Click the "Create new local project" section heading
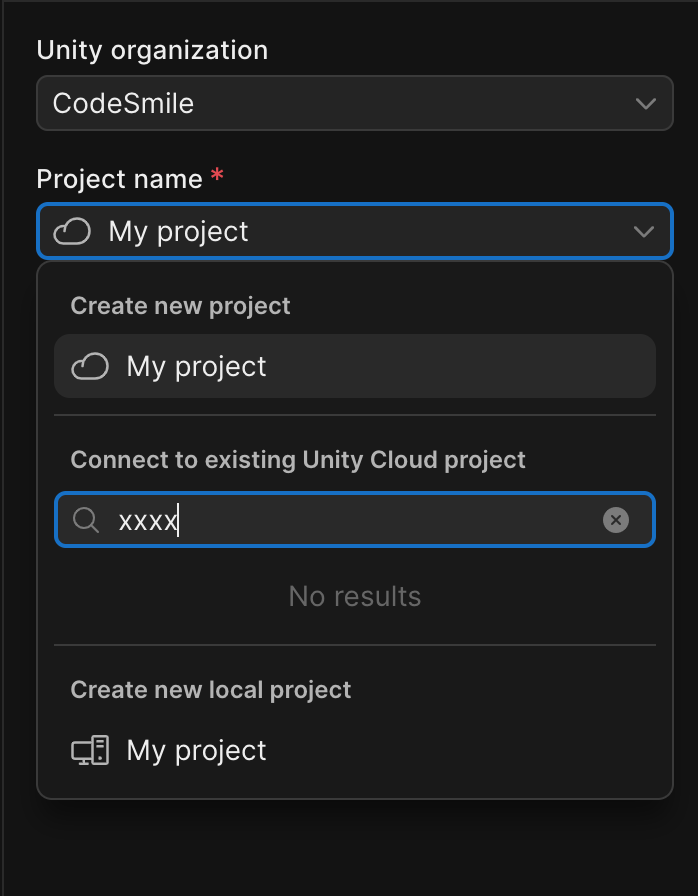 pyautogui.click(x=210, y=690)
